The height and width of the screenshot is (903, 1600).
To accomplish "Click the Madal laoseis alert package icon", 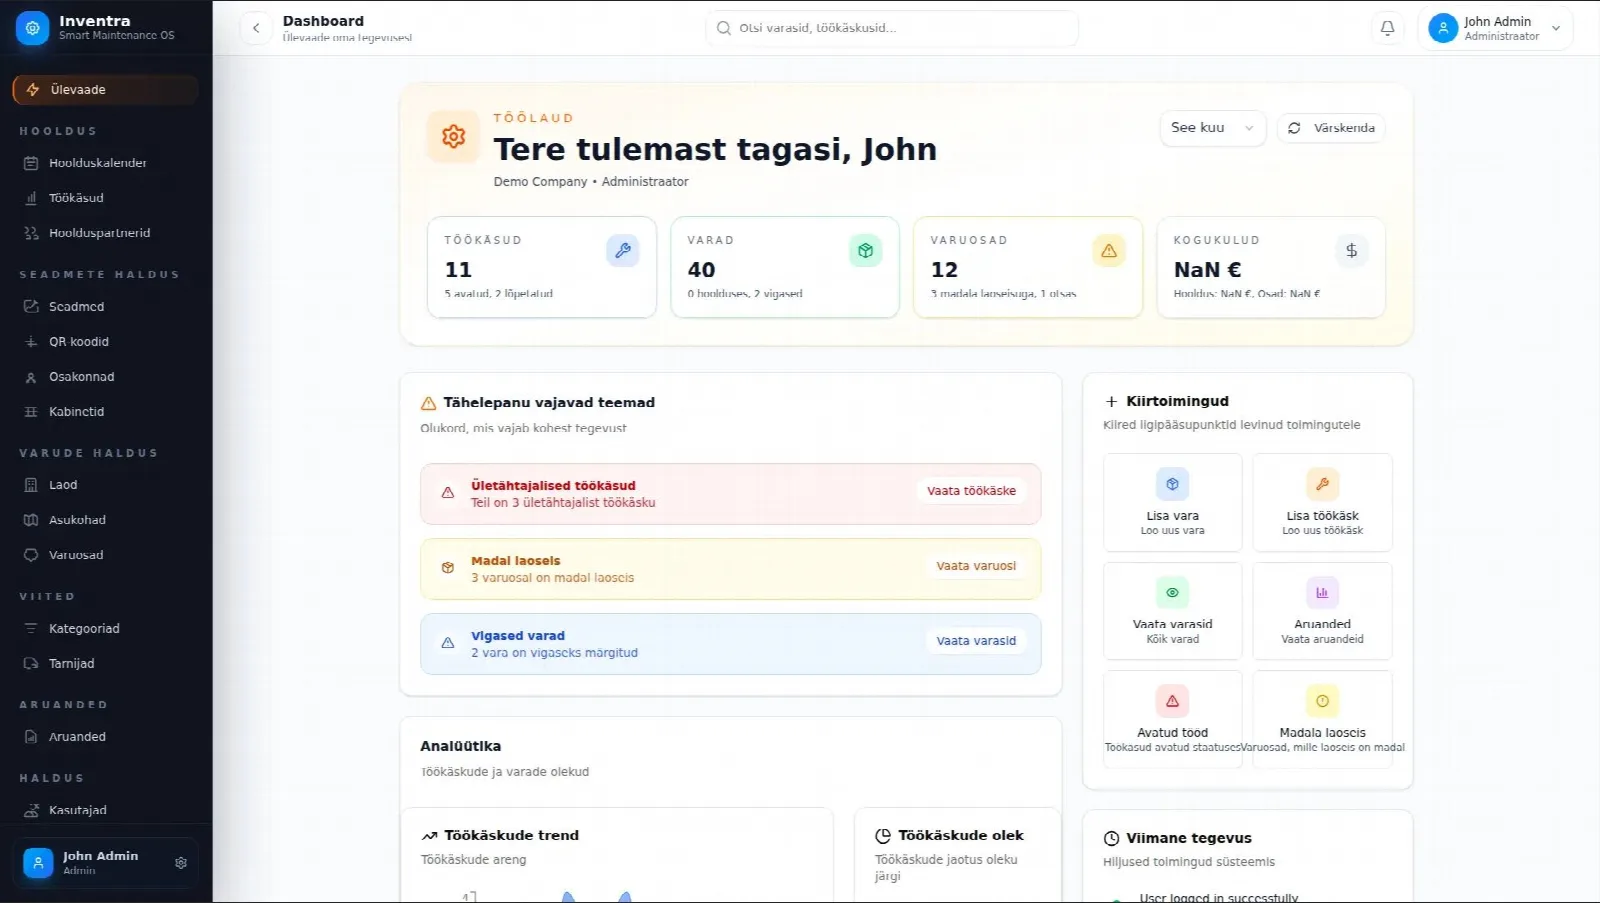I will [x=448, y=568].
